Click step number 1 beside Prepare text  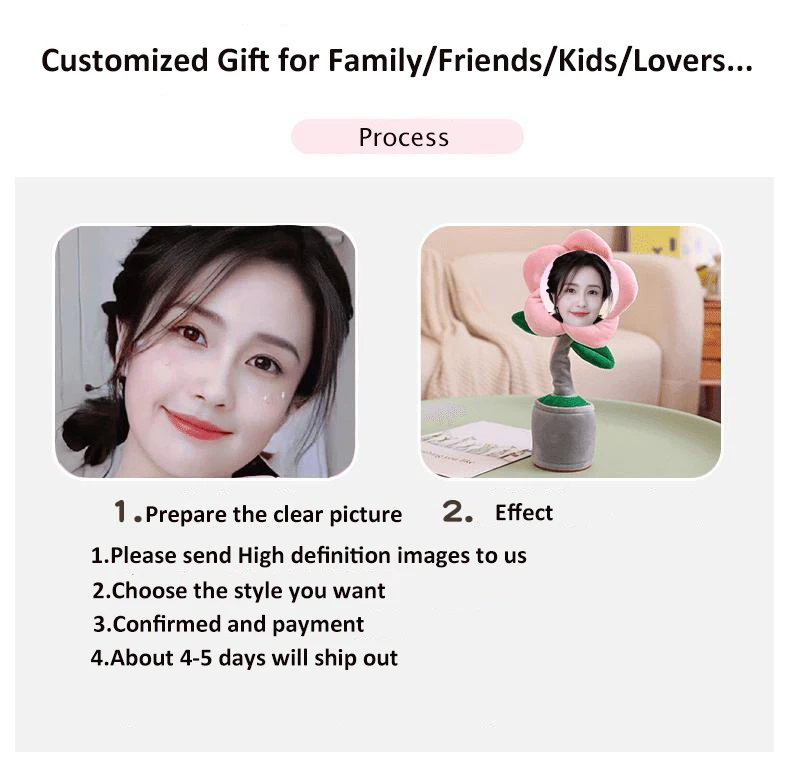coord(121,512)
